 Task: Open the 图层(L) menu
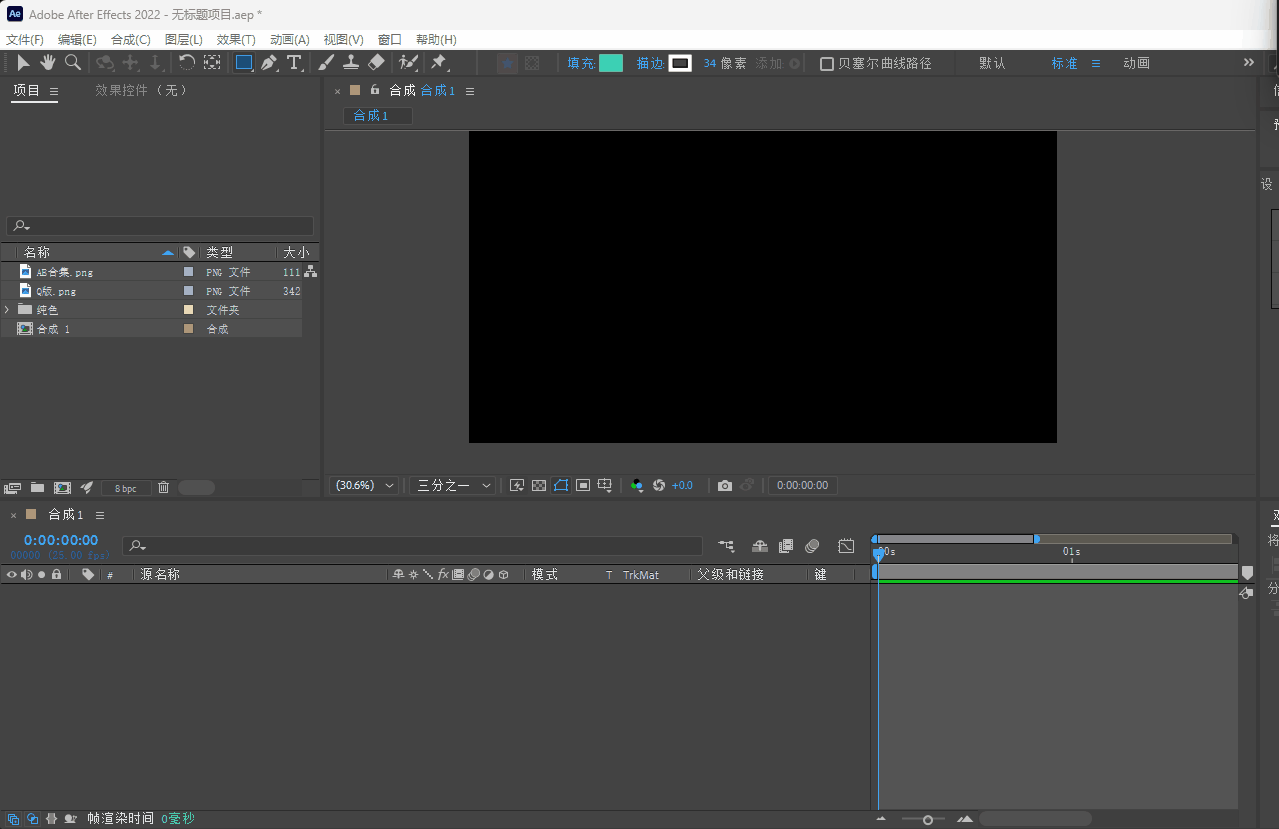pos(184,40)
